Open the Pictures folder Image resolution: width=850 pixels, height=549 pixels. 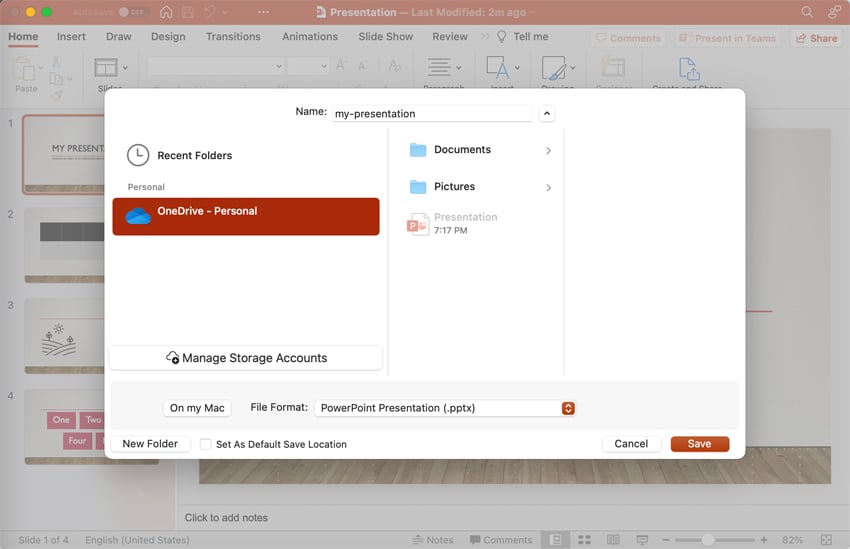coord(454,187)
